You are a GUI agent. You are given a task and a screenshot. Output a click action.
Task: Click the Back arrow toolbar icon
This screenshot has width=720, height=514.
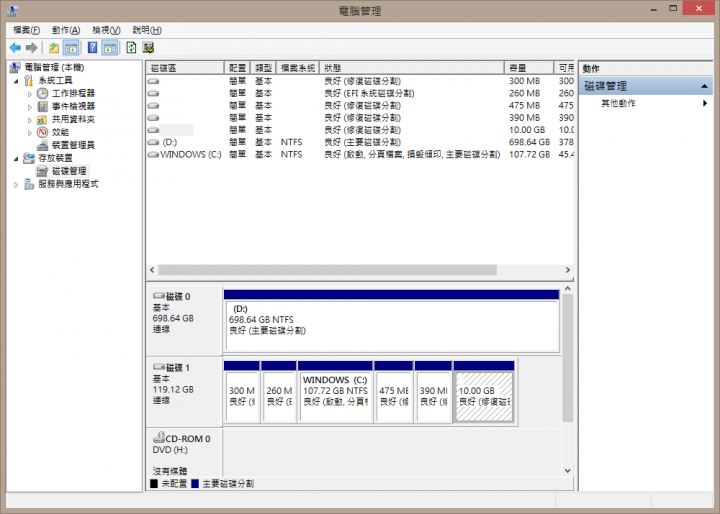(15, 47)
